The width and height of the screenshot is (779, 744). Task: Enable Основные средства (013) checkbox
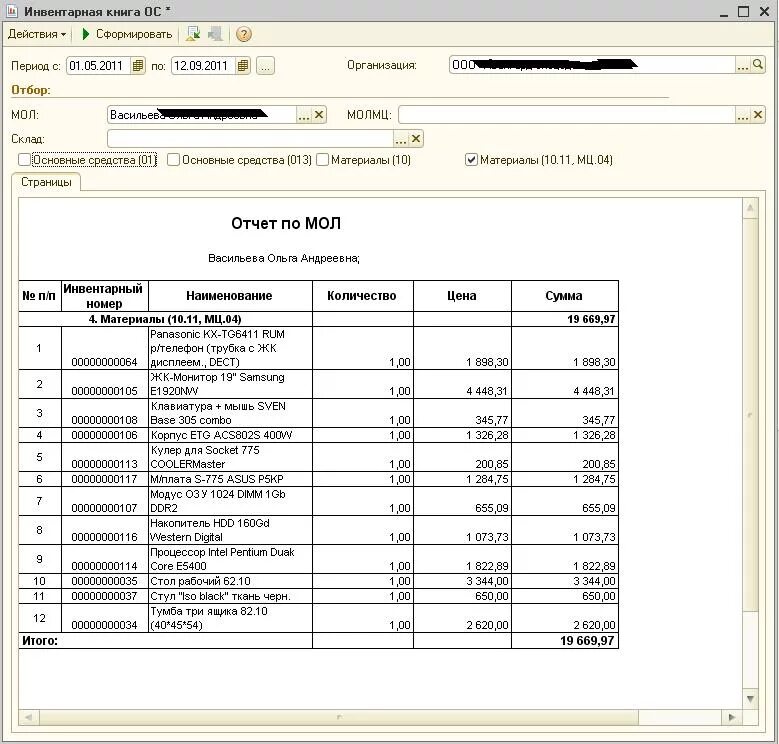point(173,160)
